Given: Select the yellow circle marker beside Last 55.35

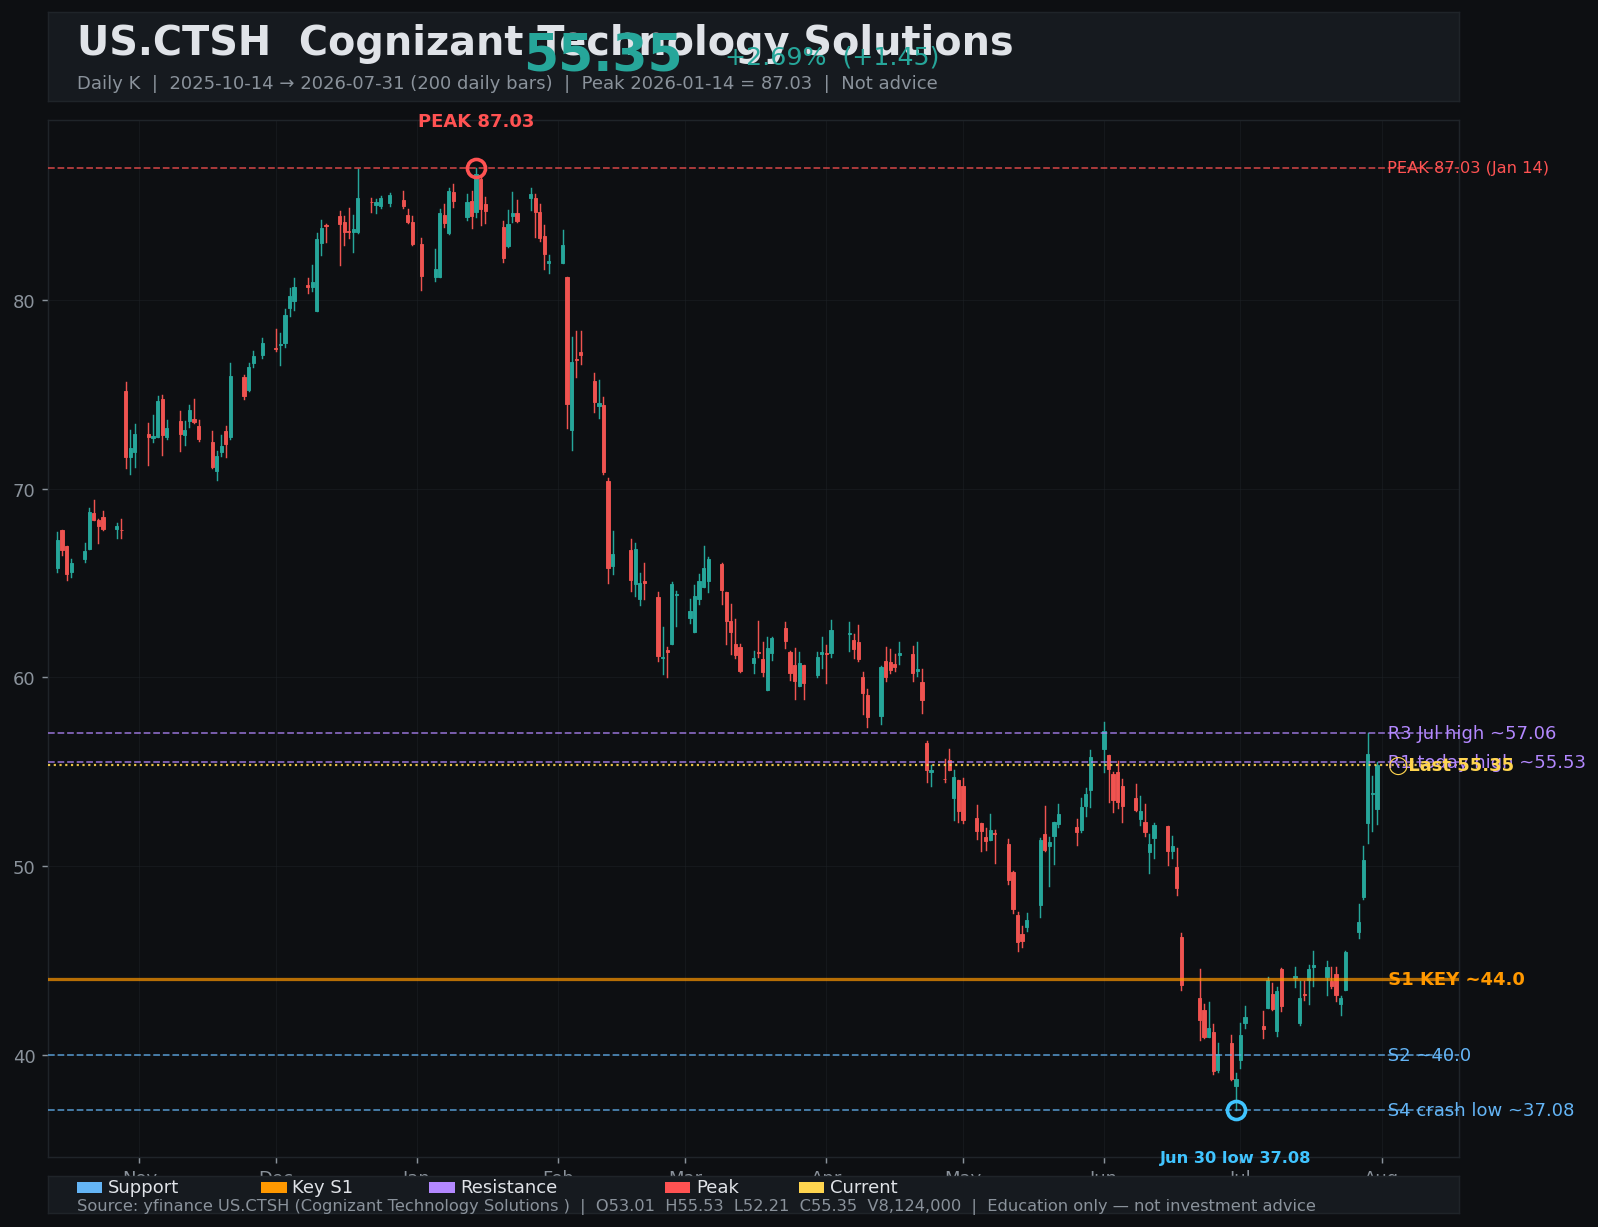Looking at the screenshot, I should pos(1397,766).
